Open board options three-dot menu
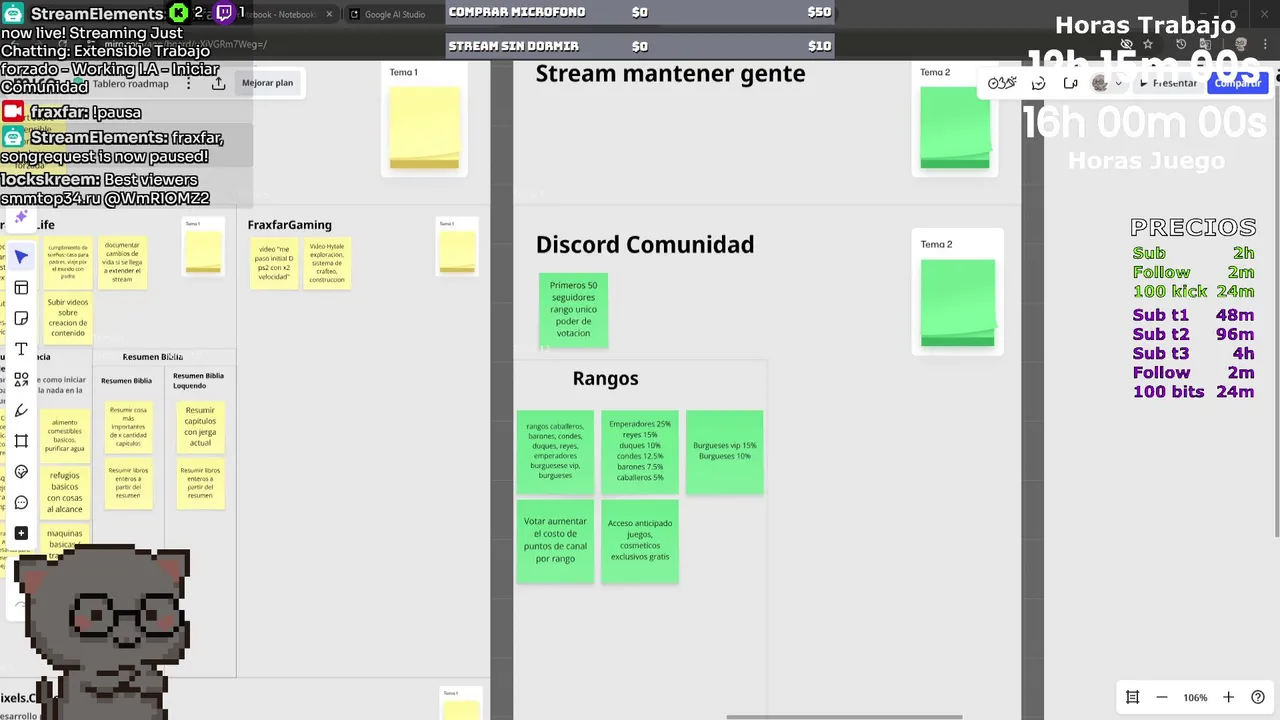Viewport: 1280px width, 720px height. tap(189, 83)
